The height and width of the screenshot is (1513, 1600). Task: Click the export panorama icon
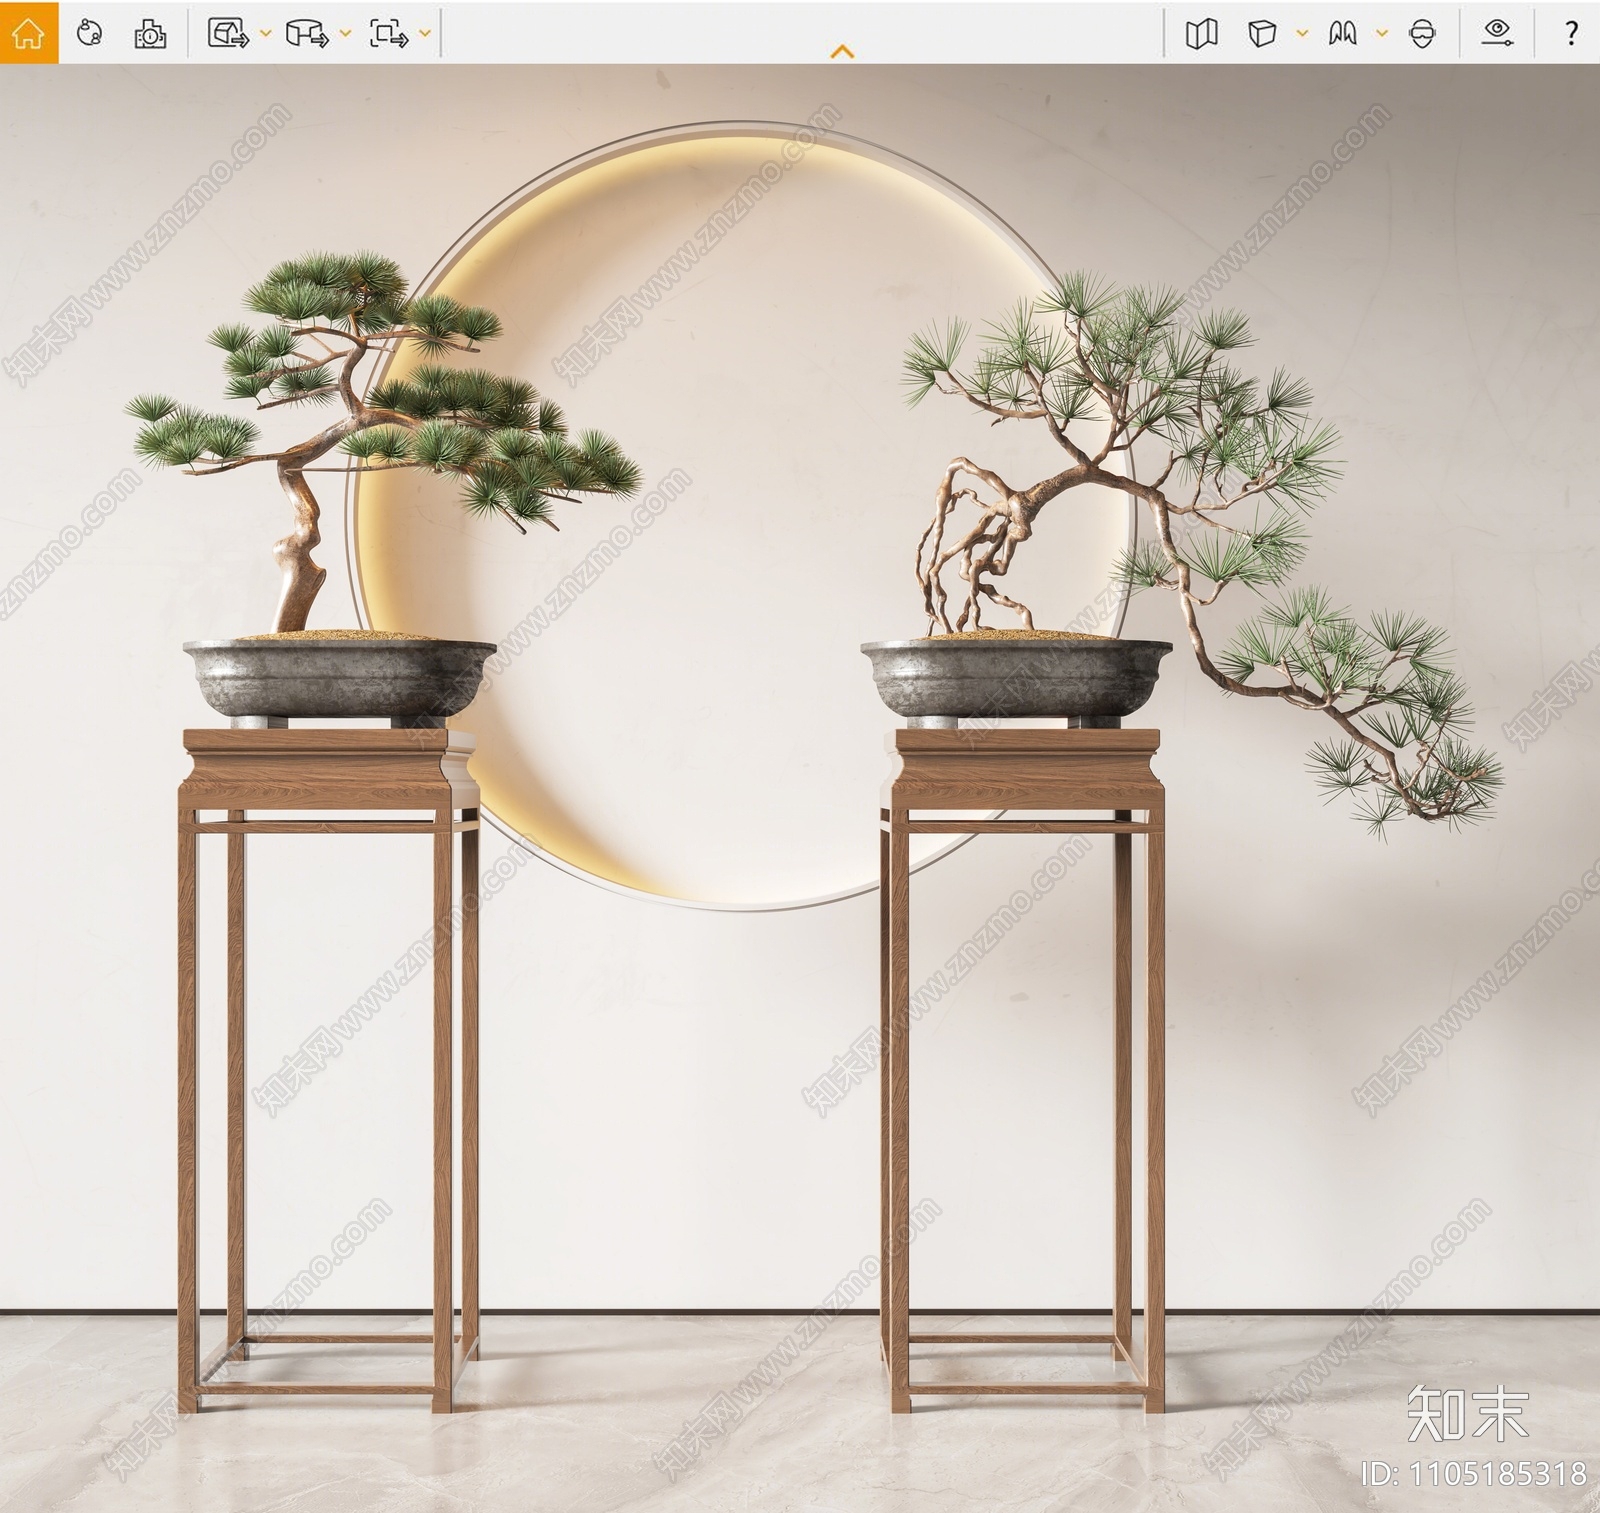coord(307,33)
